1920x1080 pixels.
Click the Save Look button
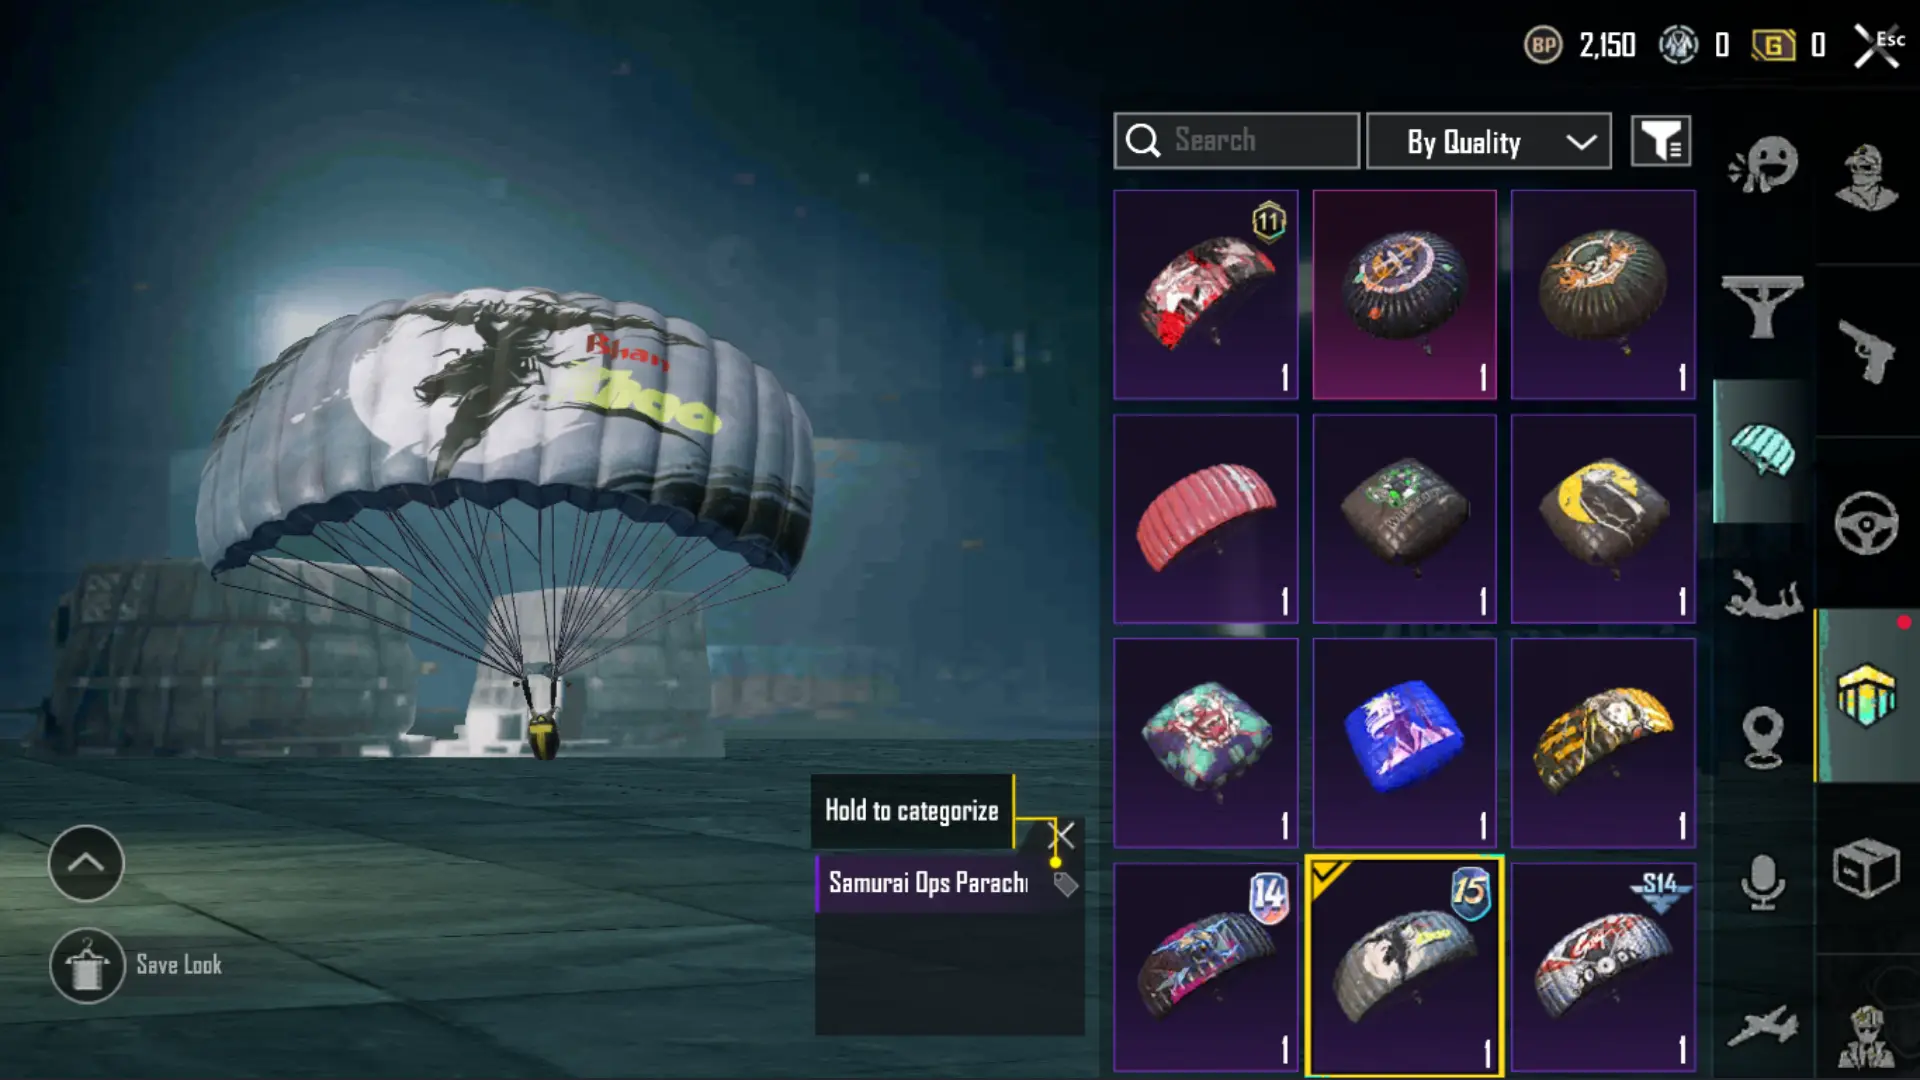click(136, 966)
